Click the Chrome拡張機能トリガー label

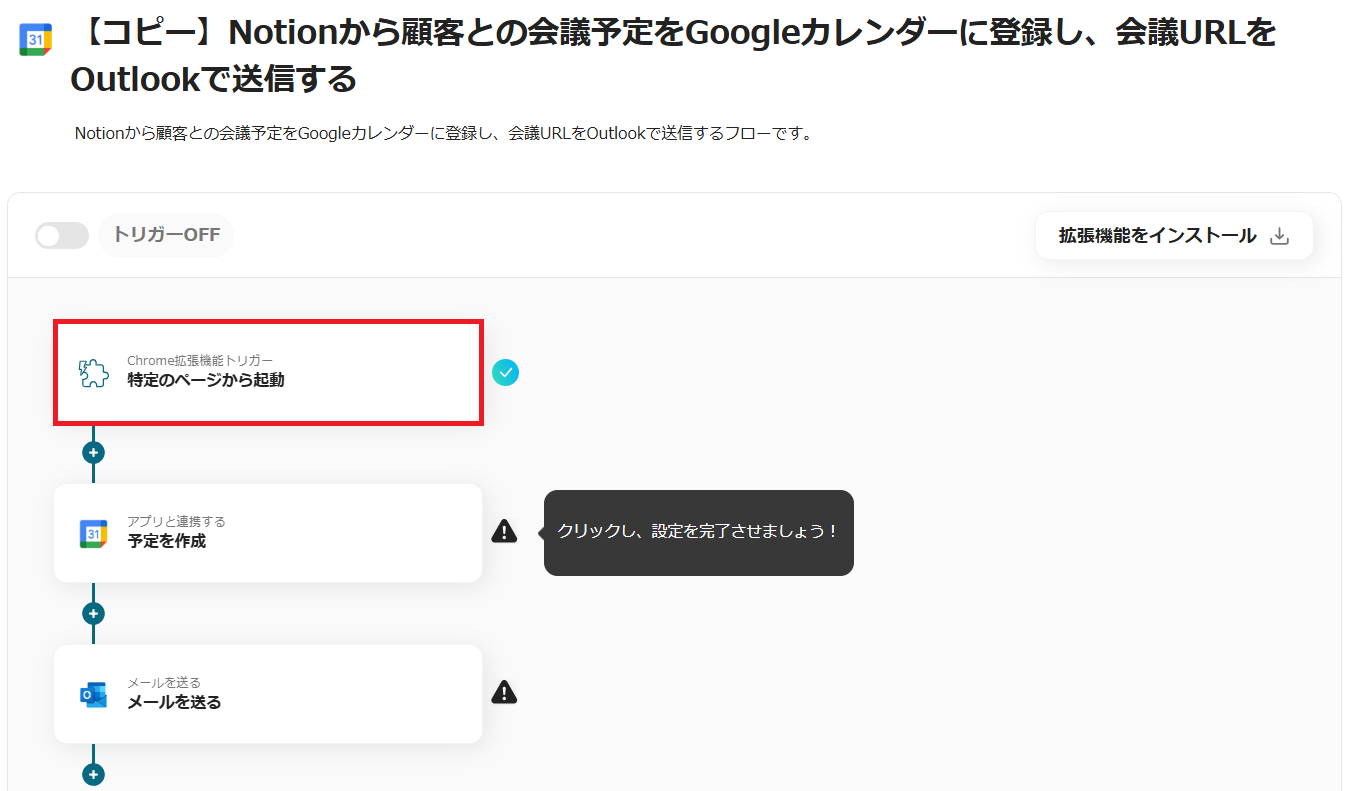tap(200, 360)
